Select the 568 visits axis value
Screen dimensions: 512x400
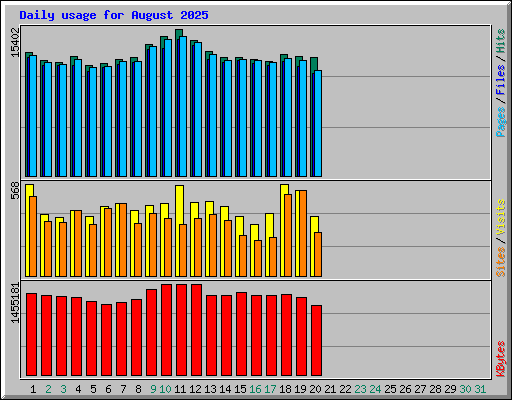(x=15, y=190)
